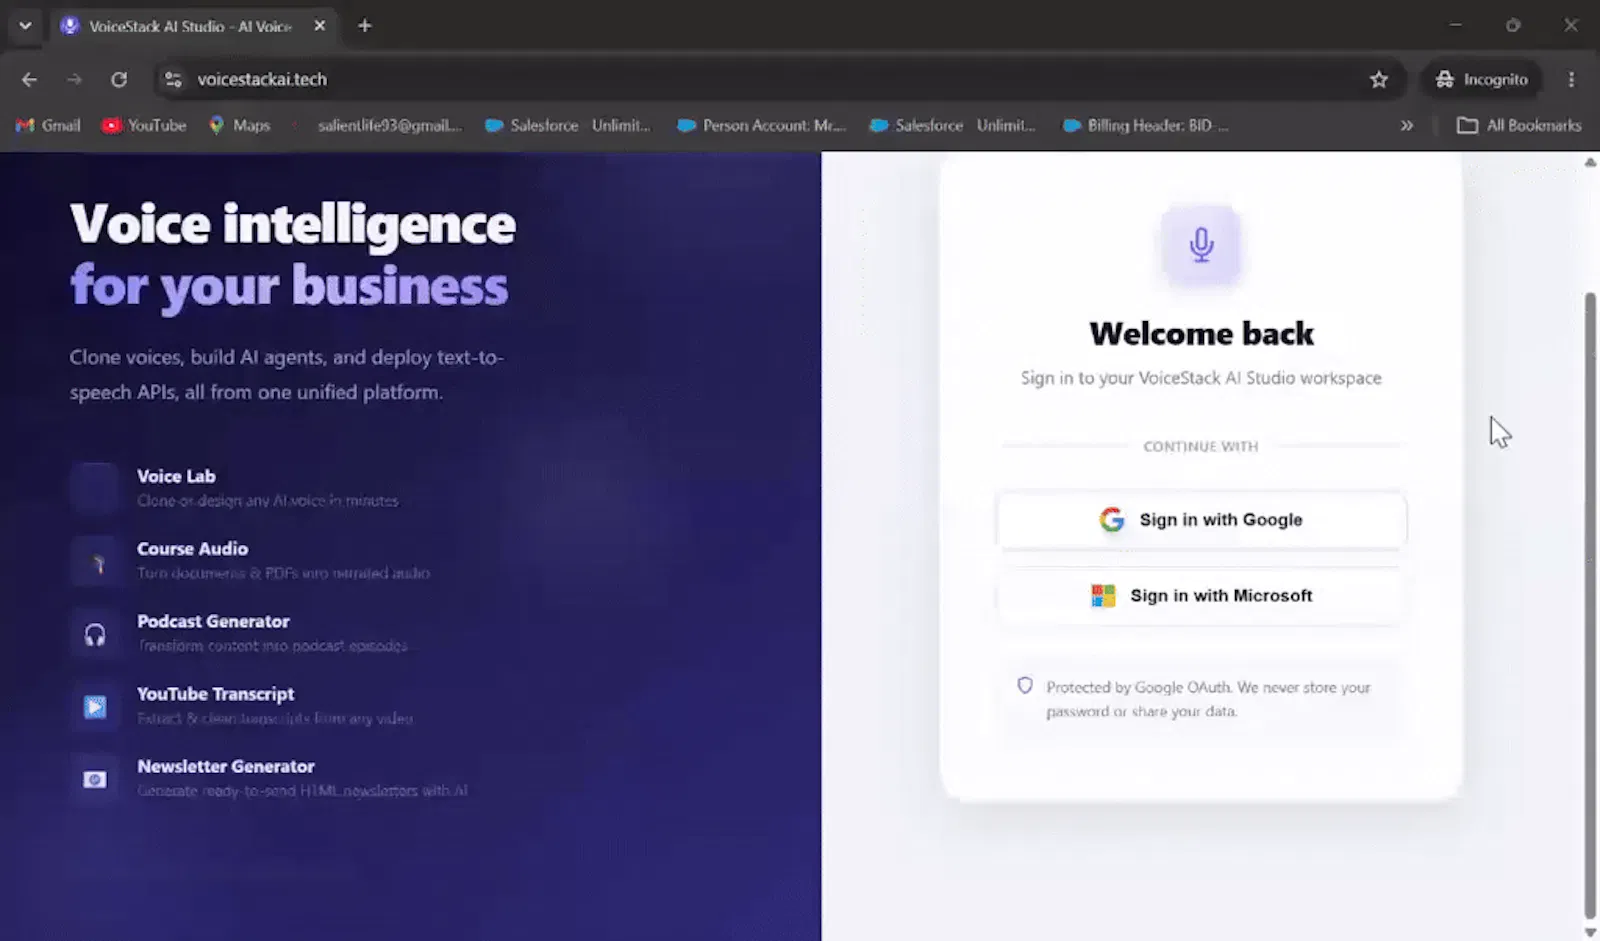
Task: Go back using the browser back arrow
Action: coord(29,79)
